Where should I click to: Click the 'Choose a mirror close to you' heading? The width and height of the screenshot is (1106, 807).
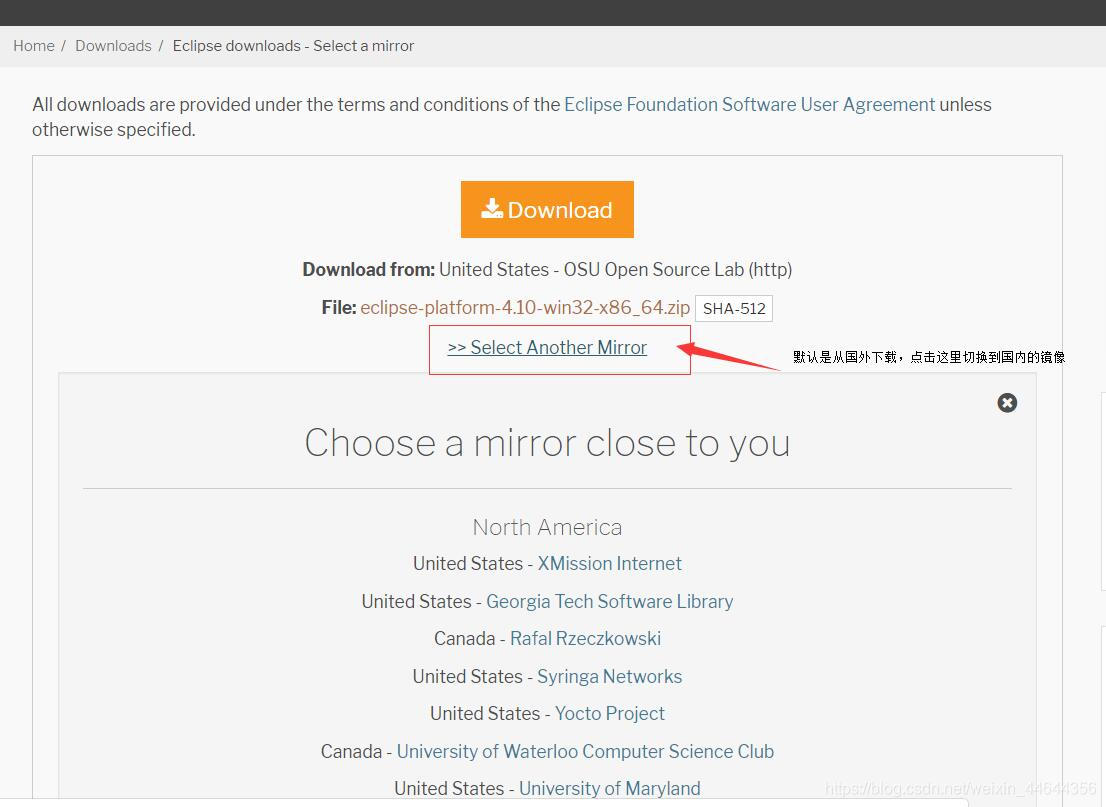pyautogui.click(x=547, y=443)
